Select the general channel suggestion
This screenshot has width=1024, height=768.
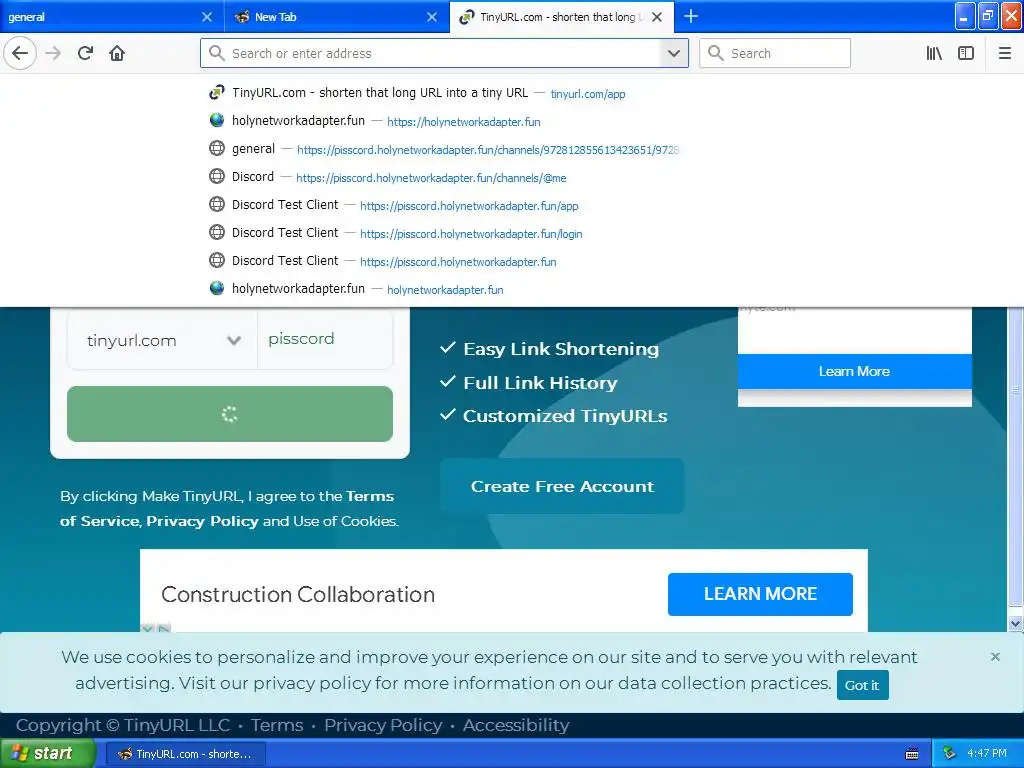click(x=444, y=149)
